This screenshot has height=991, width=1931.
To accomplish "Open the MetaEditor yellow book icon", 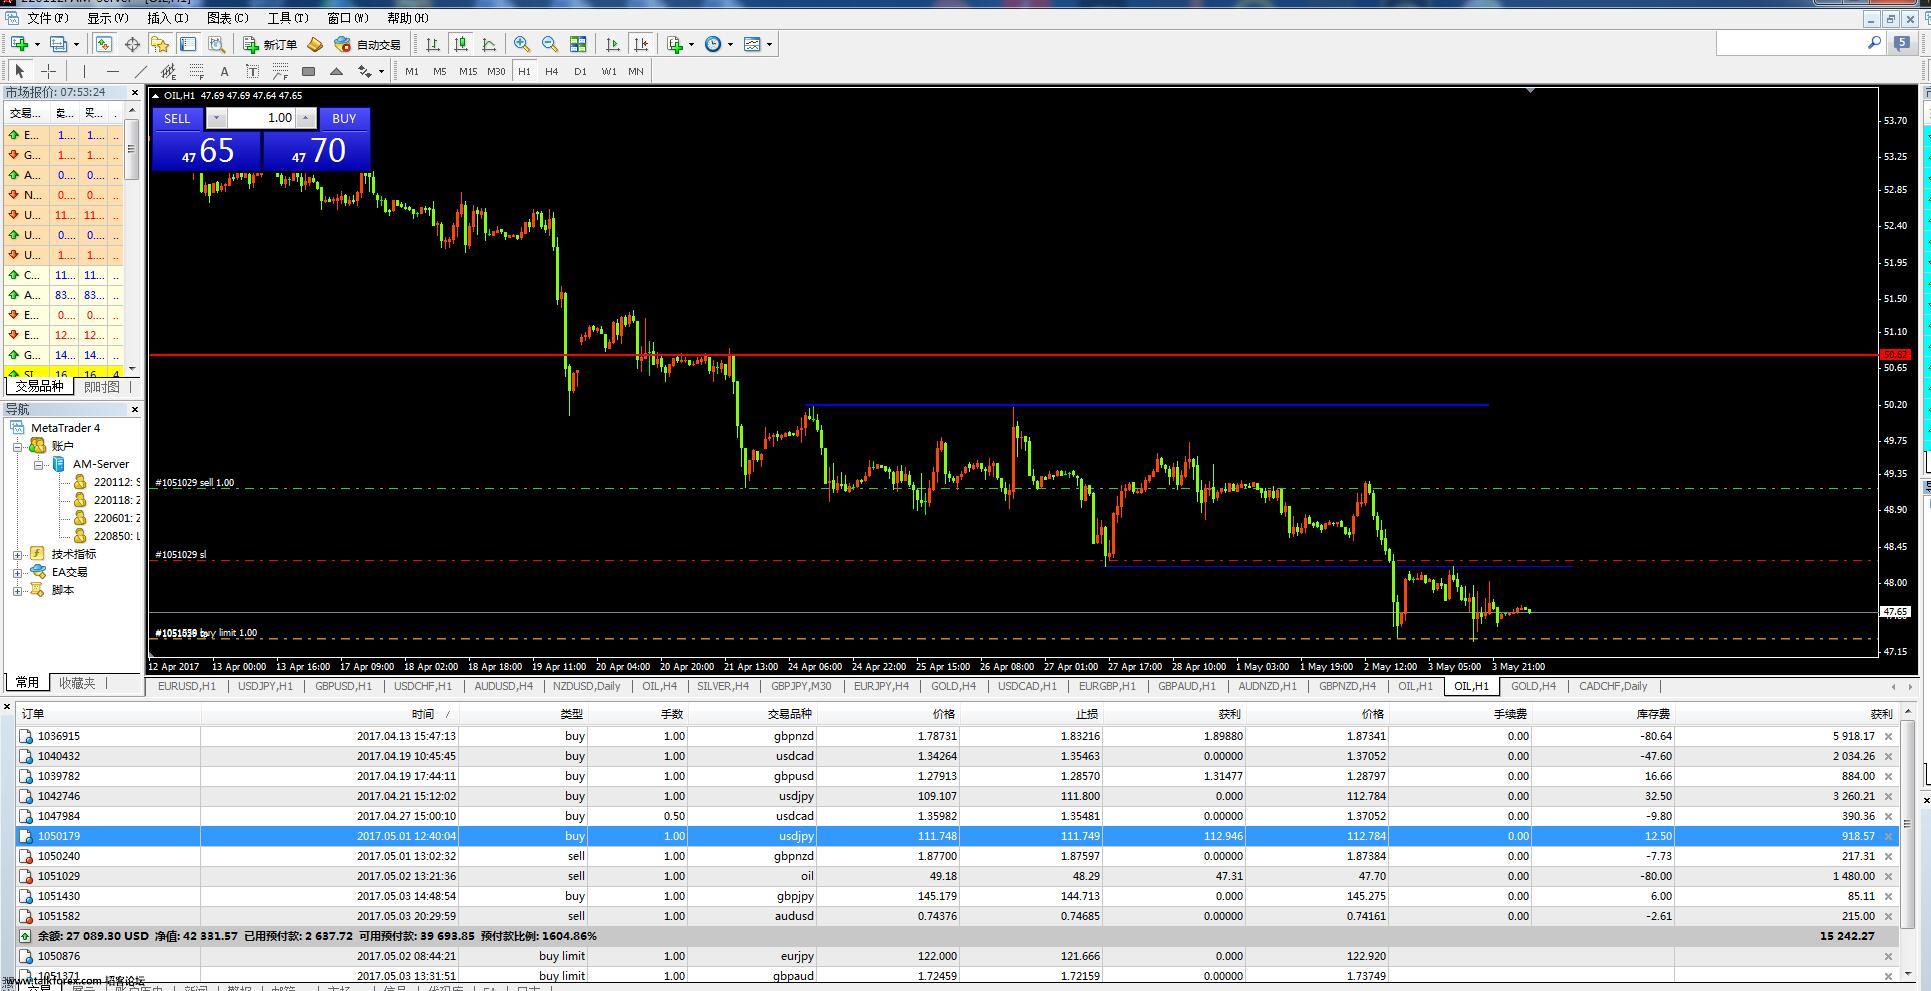I will click(x=315, y=44).
